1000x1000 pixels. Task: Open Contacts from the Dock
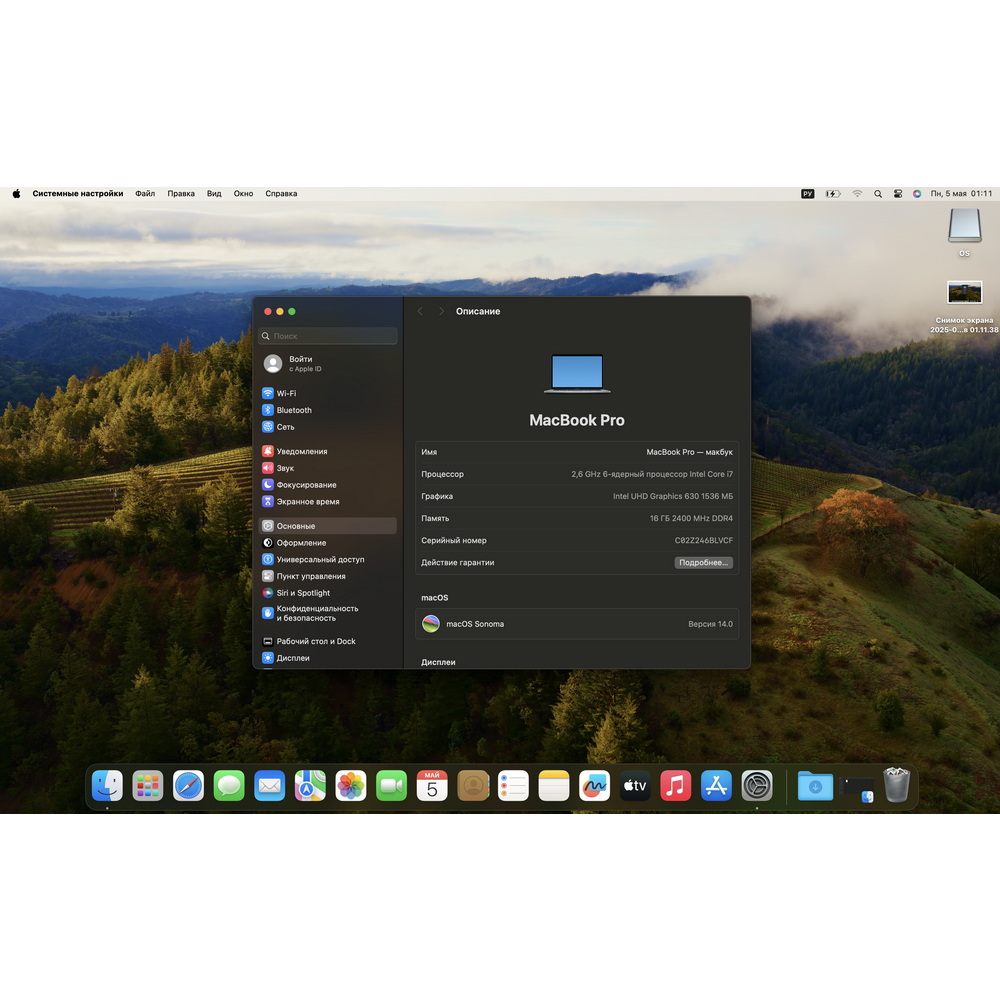coord(473,786)
